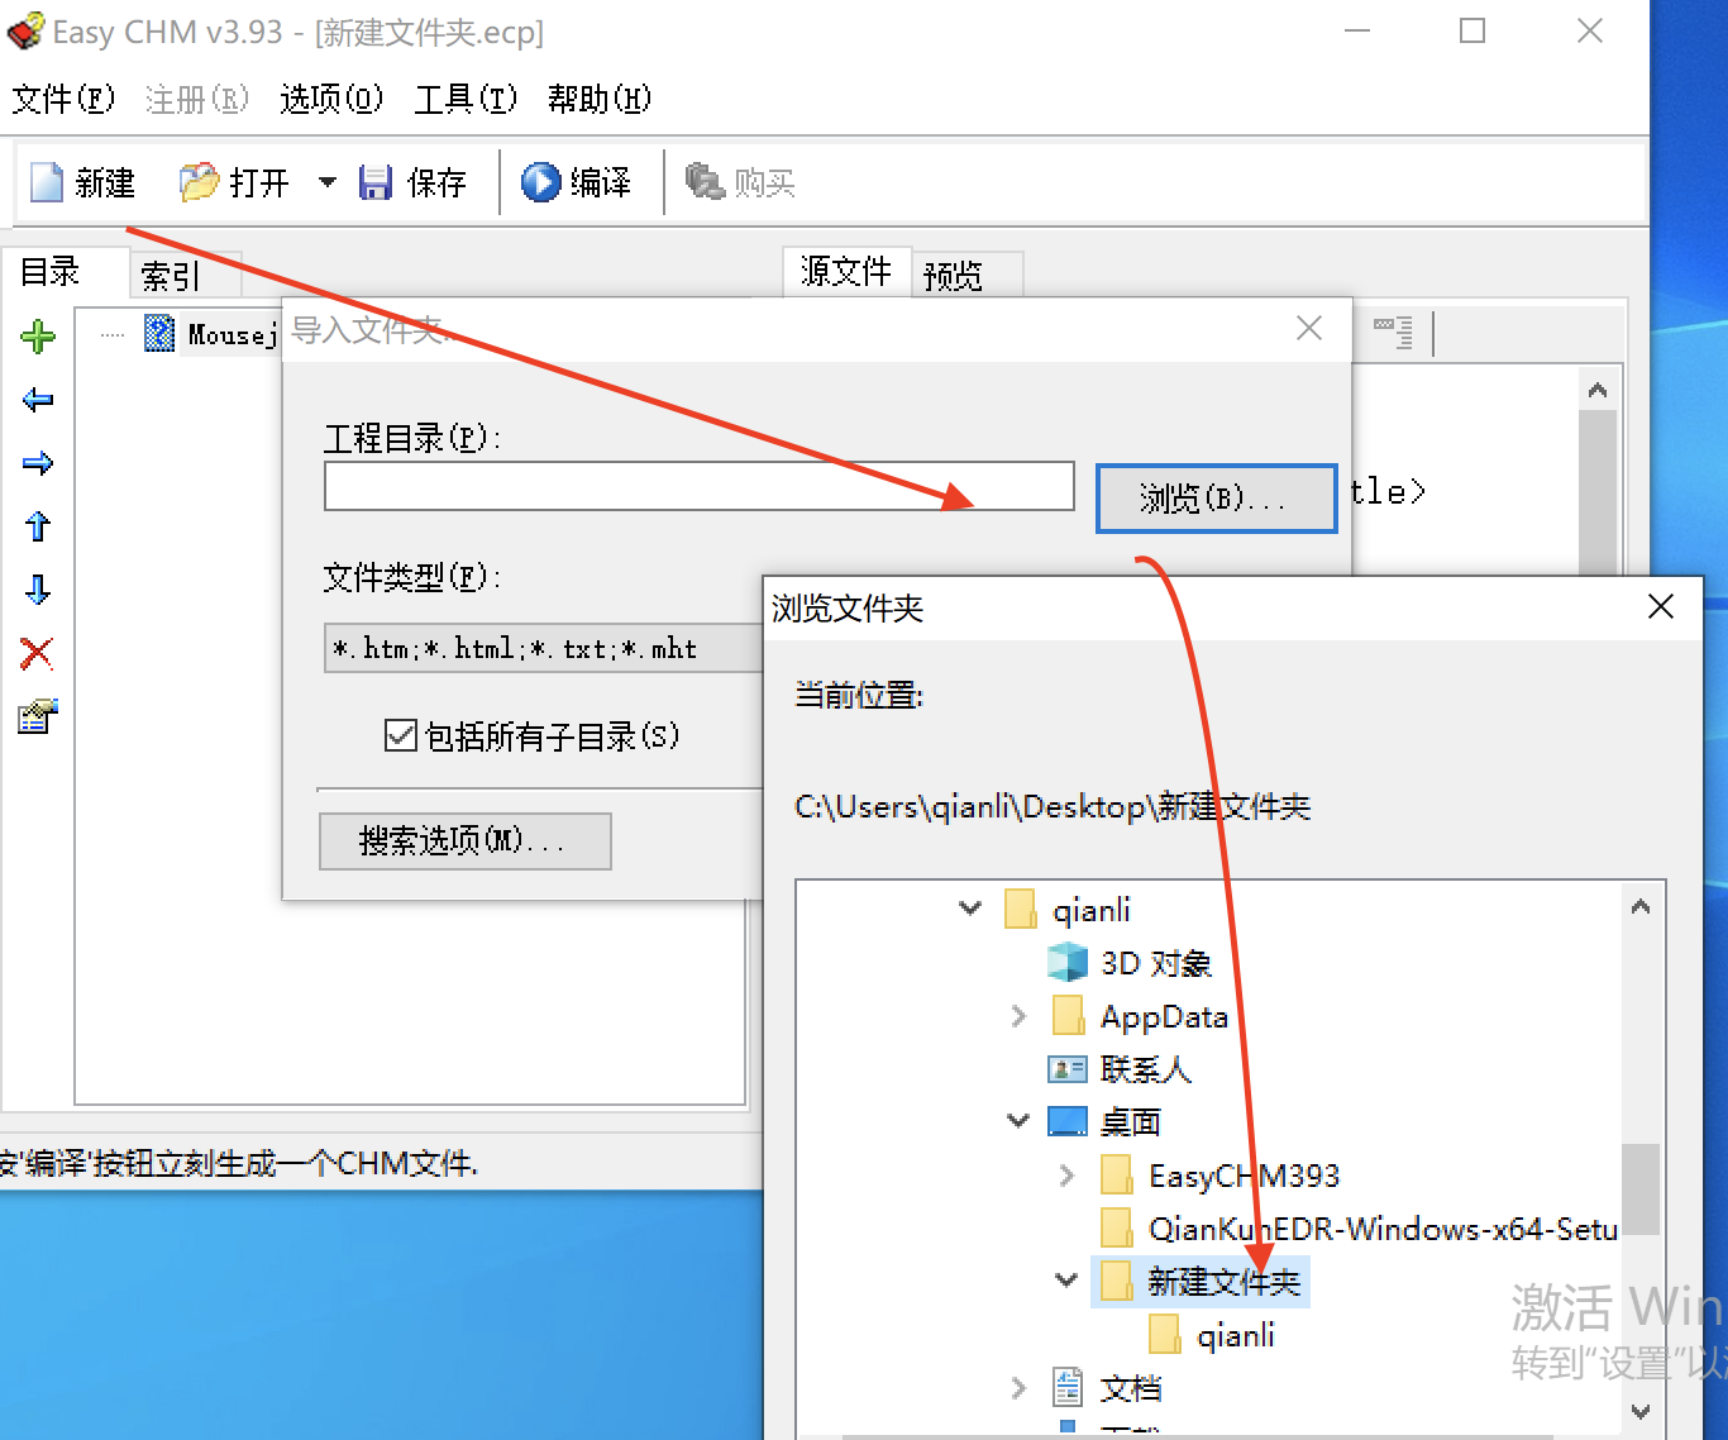Click the 浏览(B)... button

(1216, 498)
